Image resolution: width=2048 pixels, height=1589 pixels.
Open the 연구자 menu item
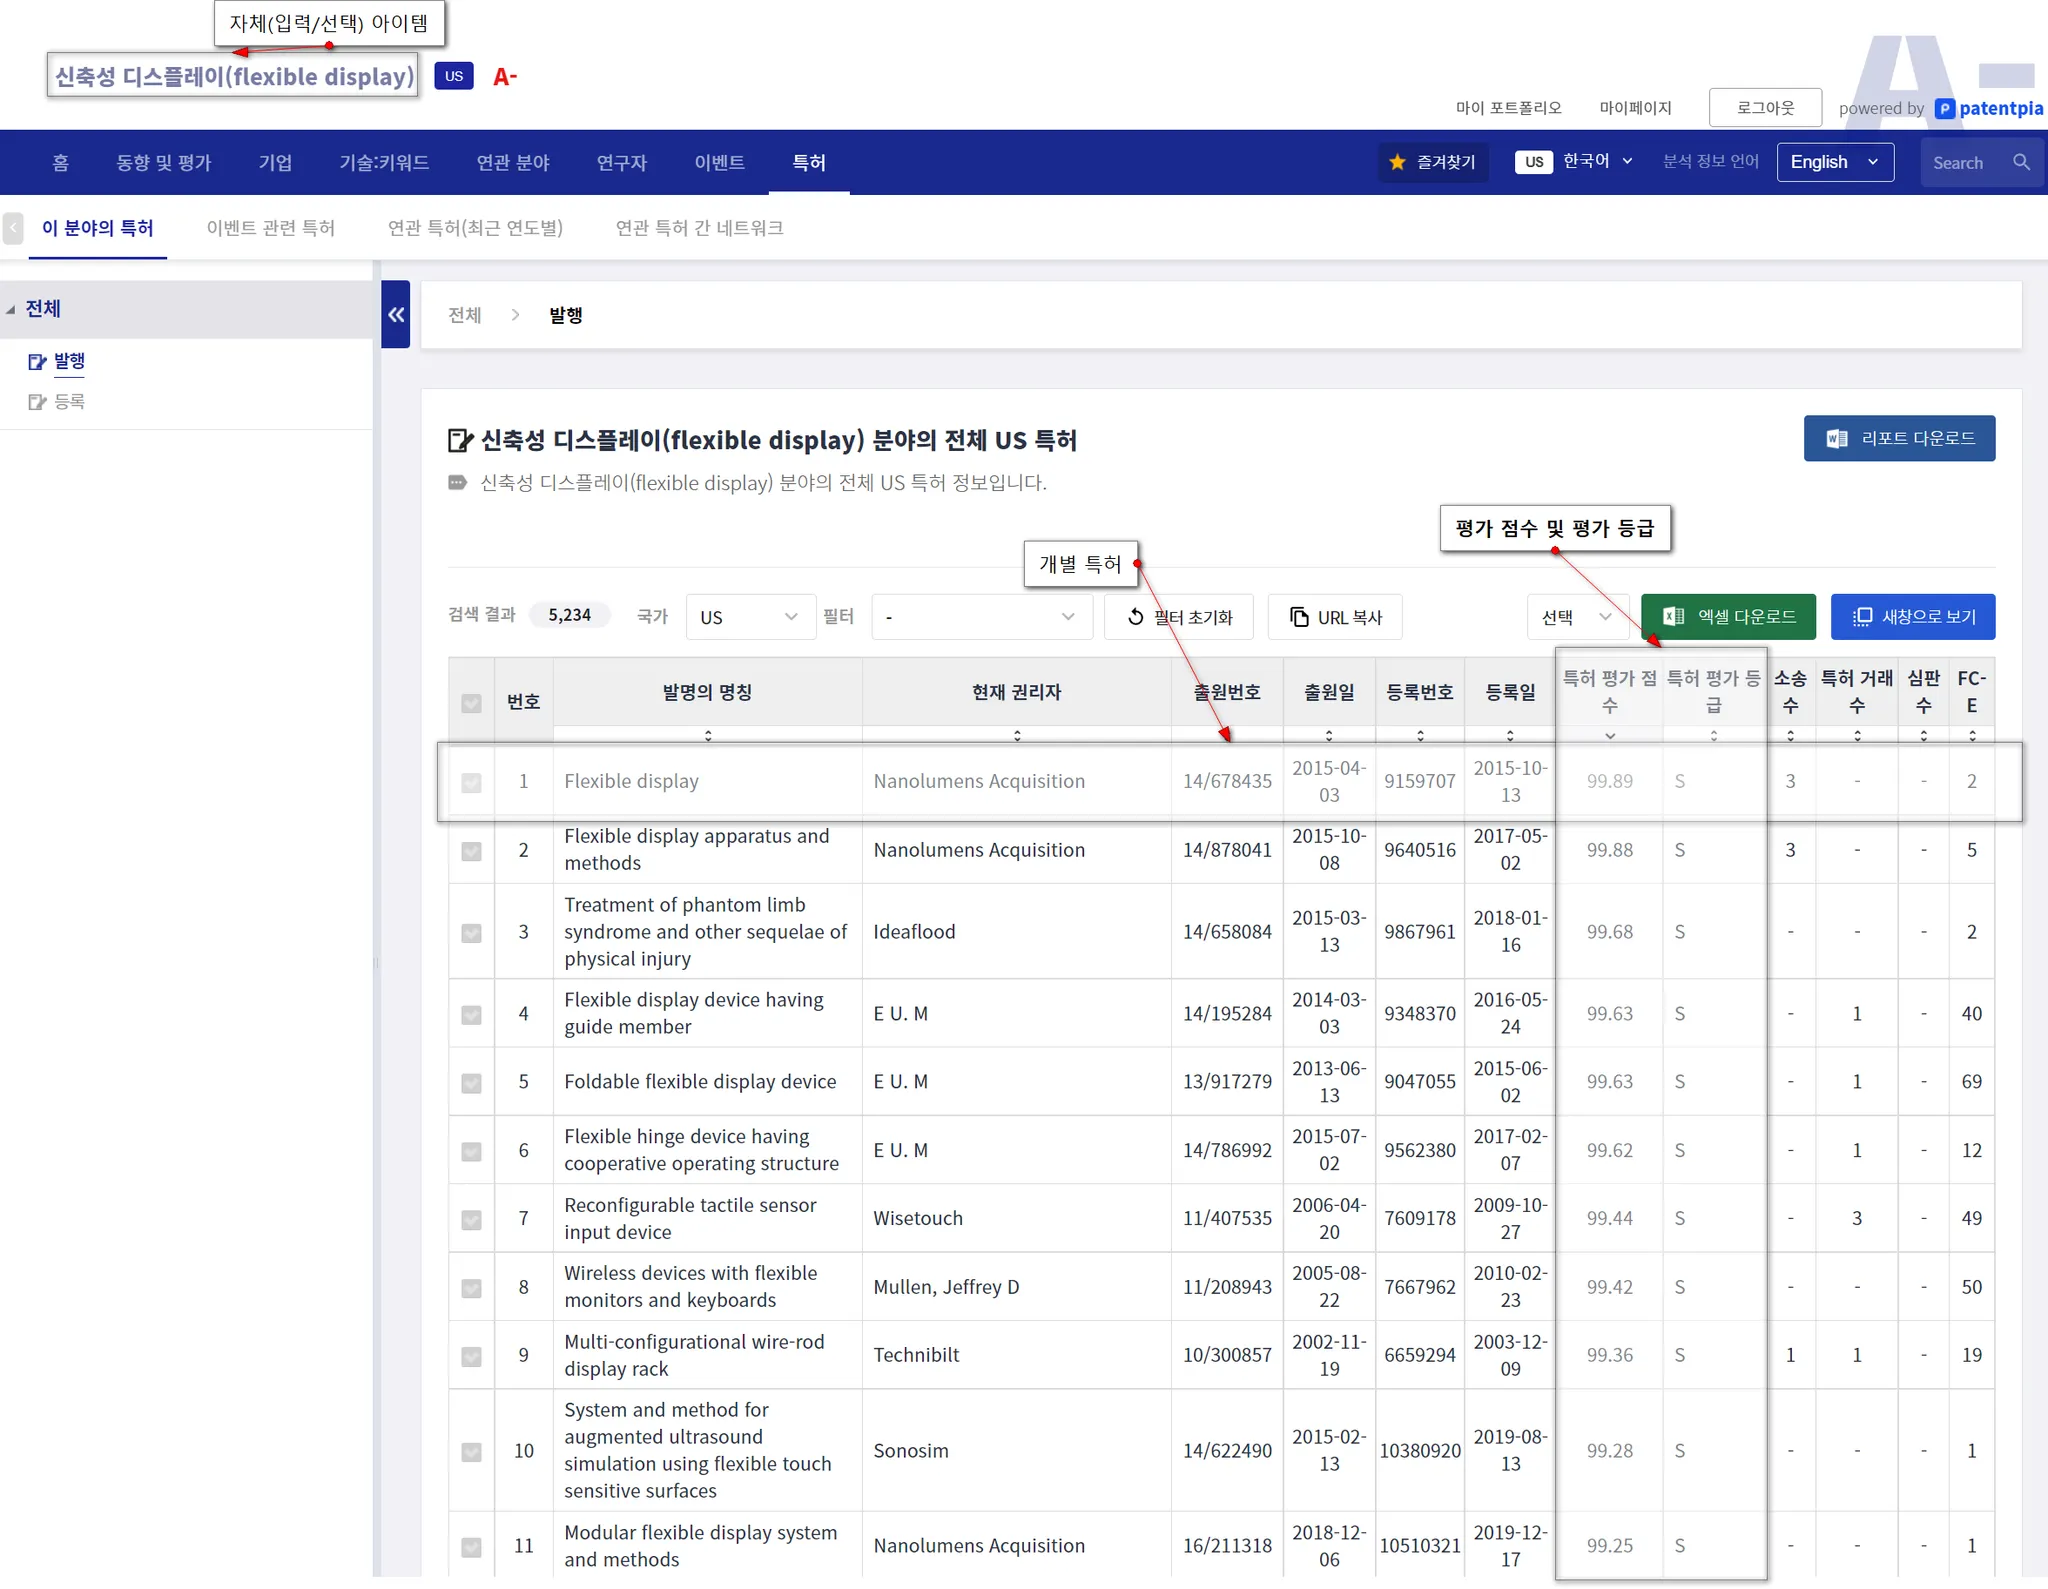pyautogui.click(x=621, y=162)
